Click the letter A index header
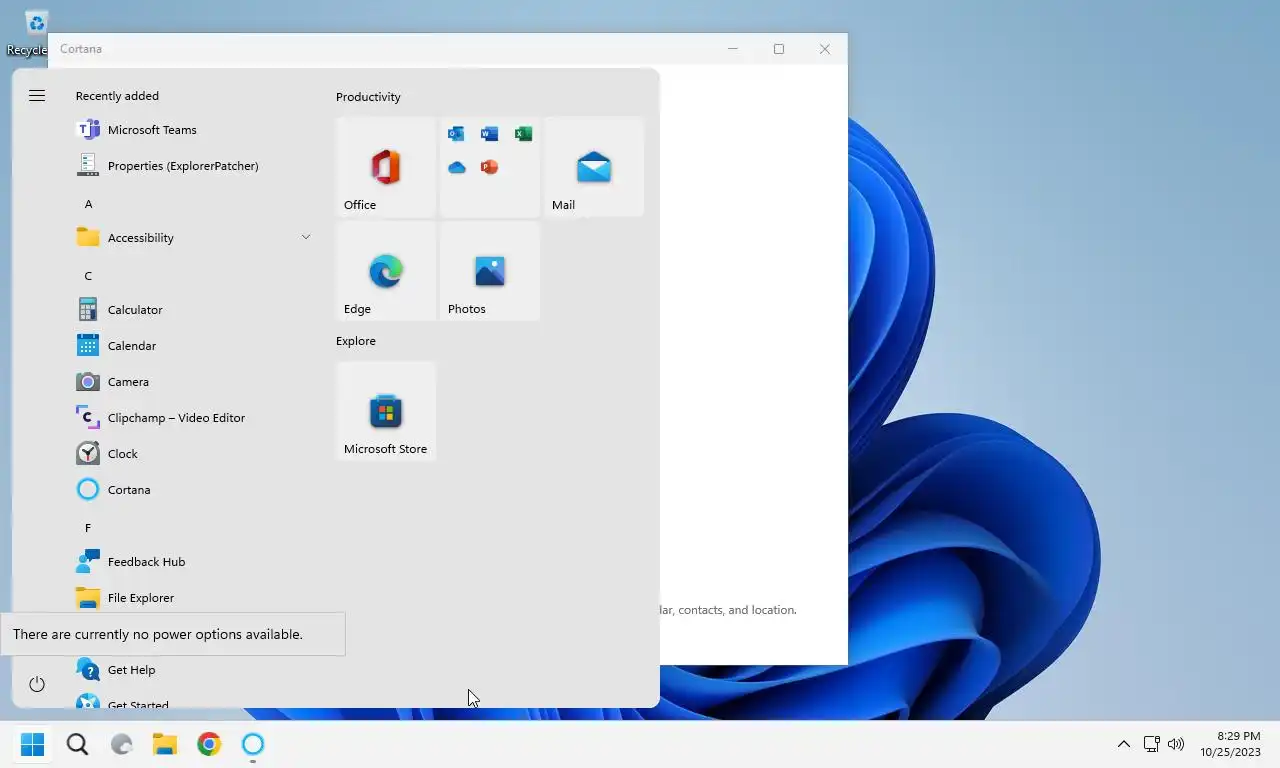Viewport: 1280px width, 768px height. click(x=88, y=204)
